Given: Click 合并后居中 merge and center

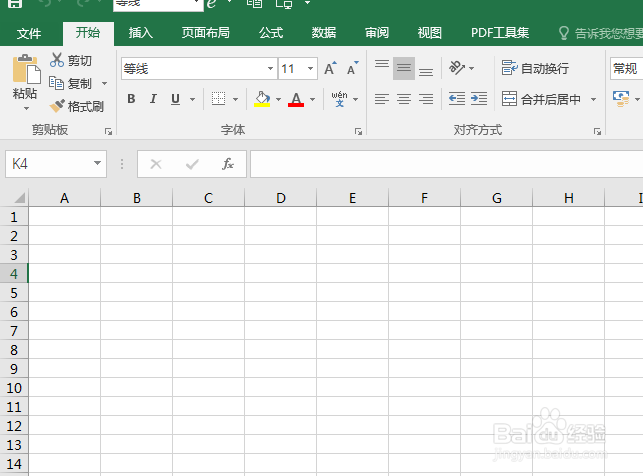Looking at the screenshot, I should (x=541, y=99).
